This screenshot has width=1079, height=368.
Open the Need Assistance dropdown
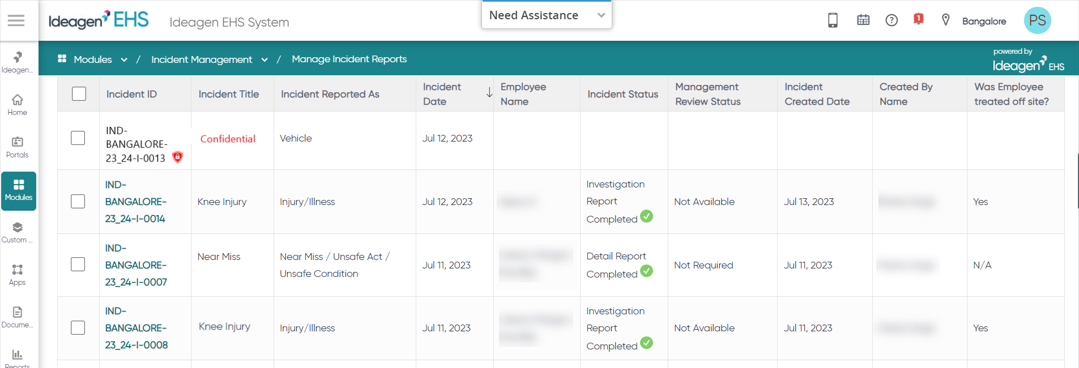pyautogui.click(x=546, y=15)
